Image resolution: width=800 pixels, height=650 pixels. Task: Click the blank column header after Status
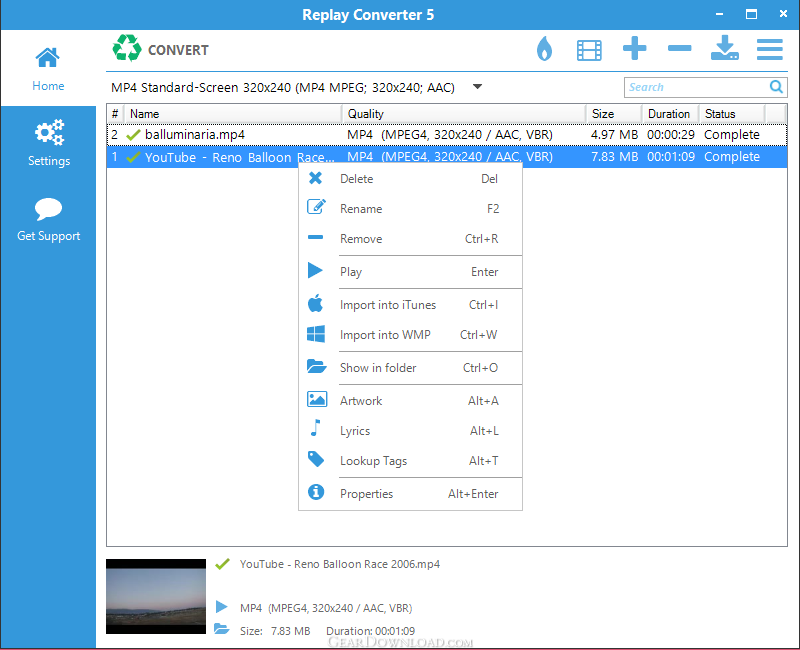pyautogui.click(x=776, y=114)
